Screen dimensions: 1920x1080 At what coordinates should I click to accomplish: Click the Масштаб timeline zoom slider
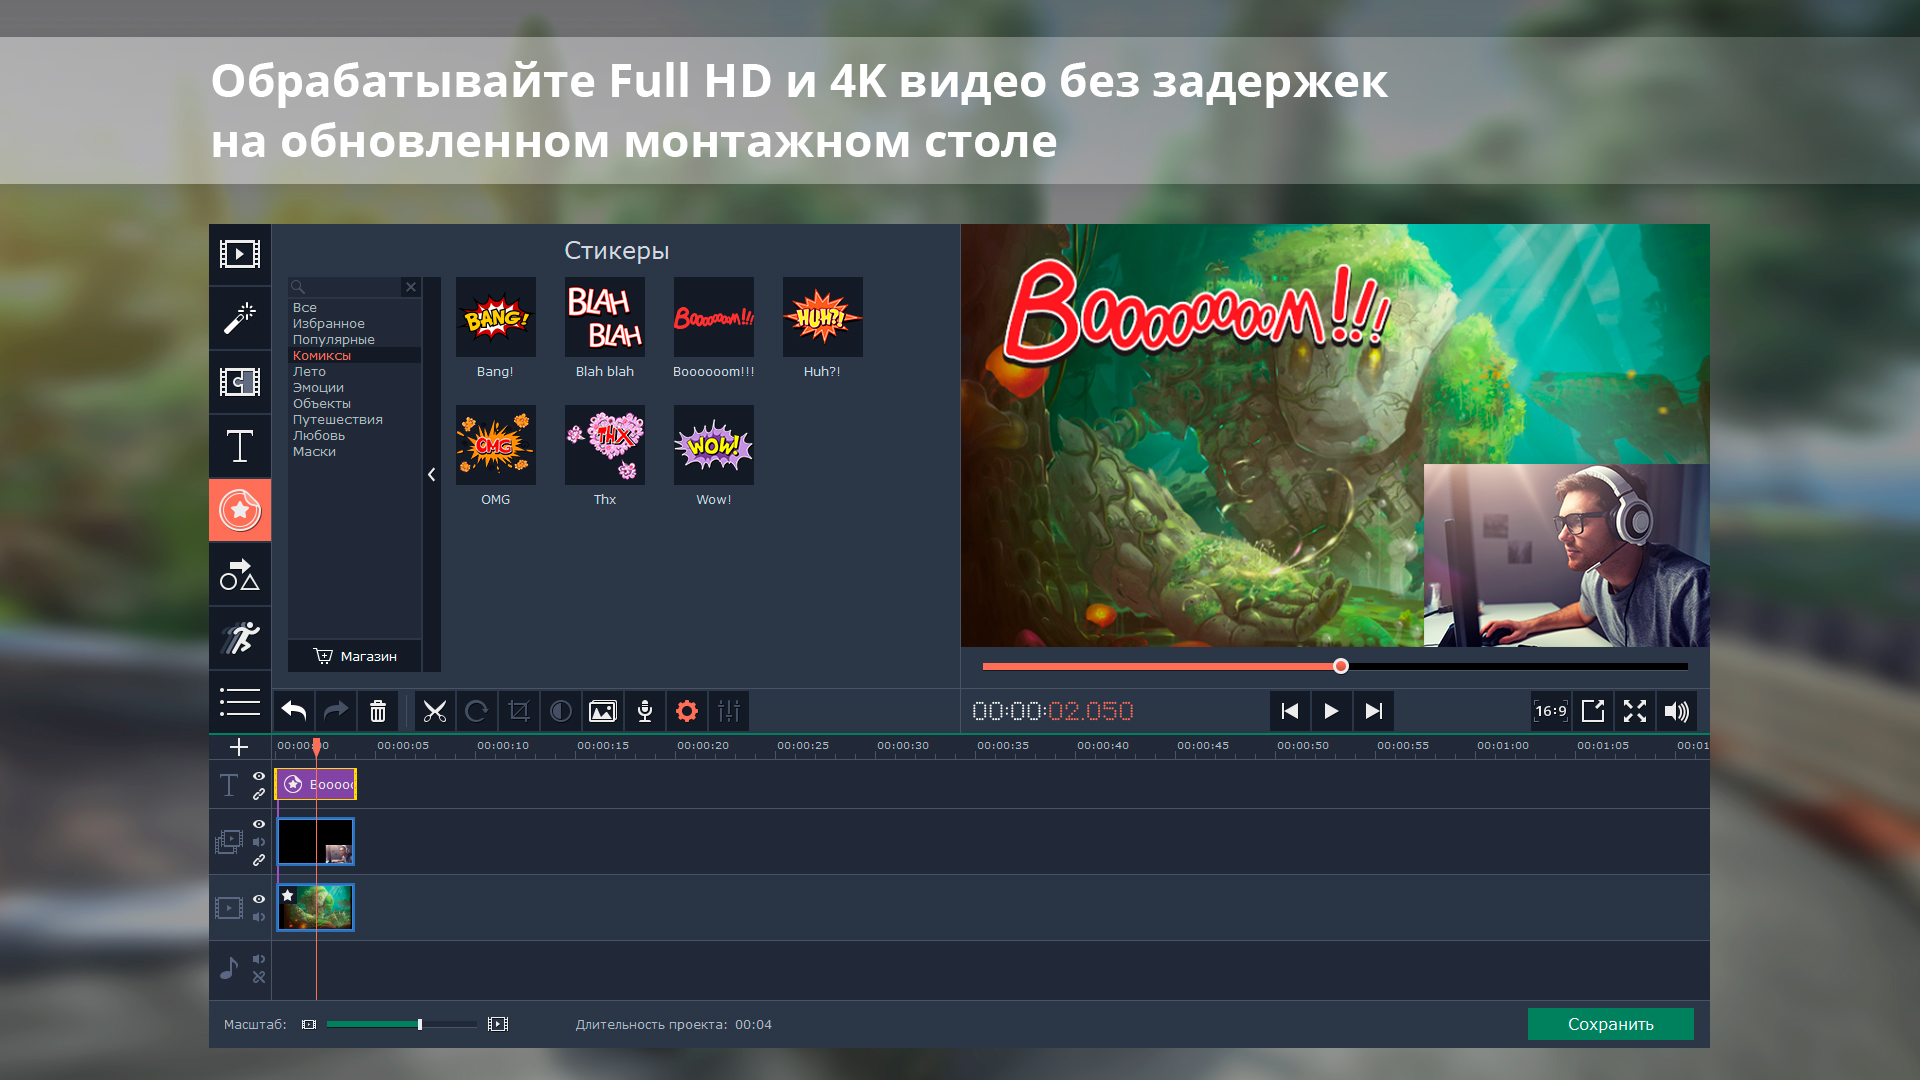click(x=402, y=1024)
